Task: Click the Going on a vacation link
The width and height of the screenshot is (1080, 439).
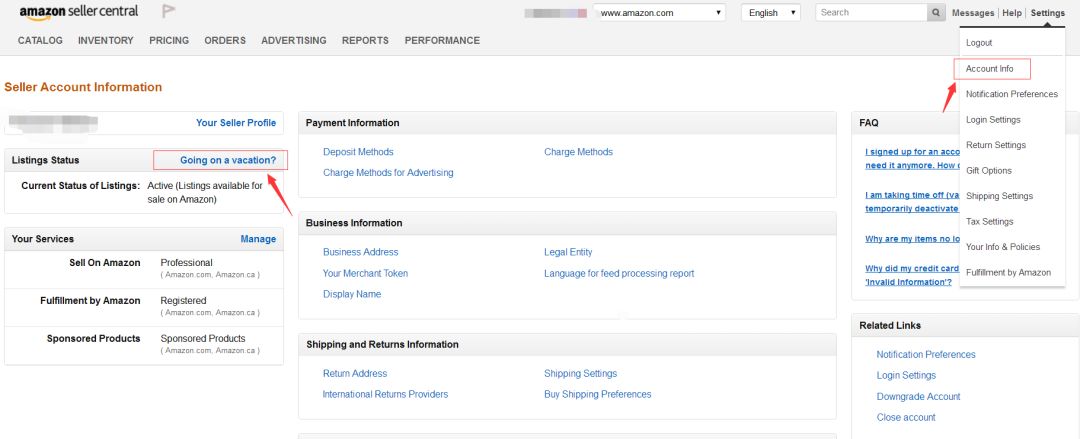Action: (227, 160)
